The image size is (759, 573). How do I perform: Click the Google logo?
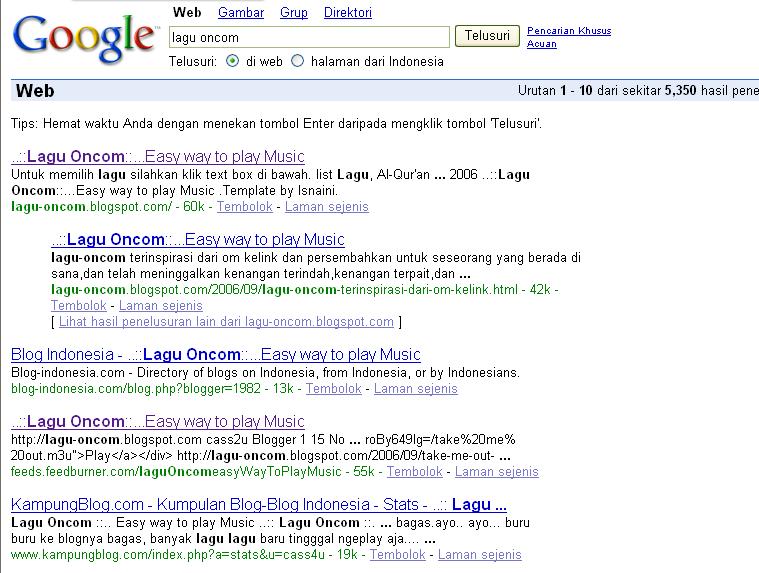[x=85, y=39]
